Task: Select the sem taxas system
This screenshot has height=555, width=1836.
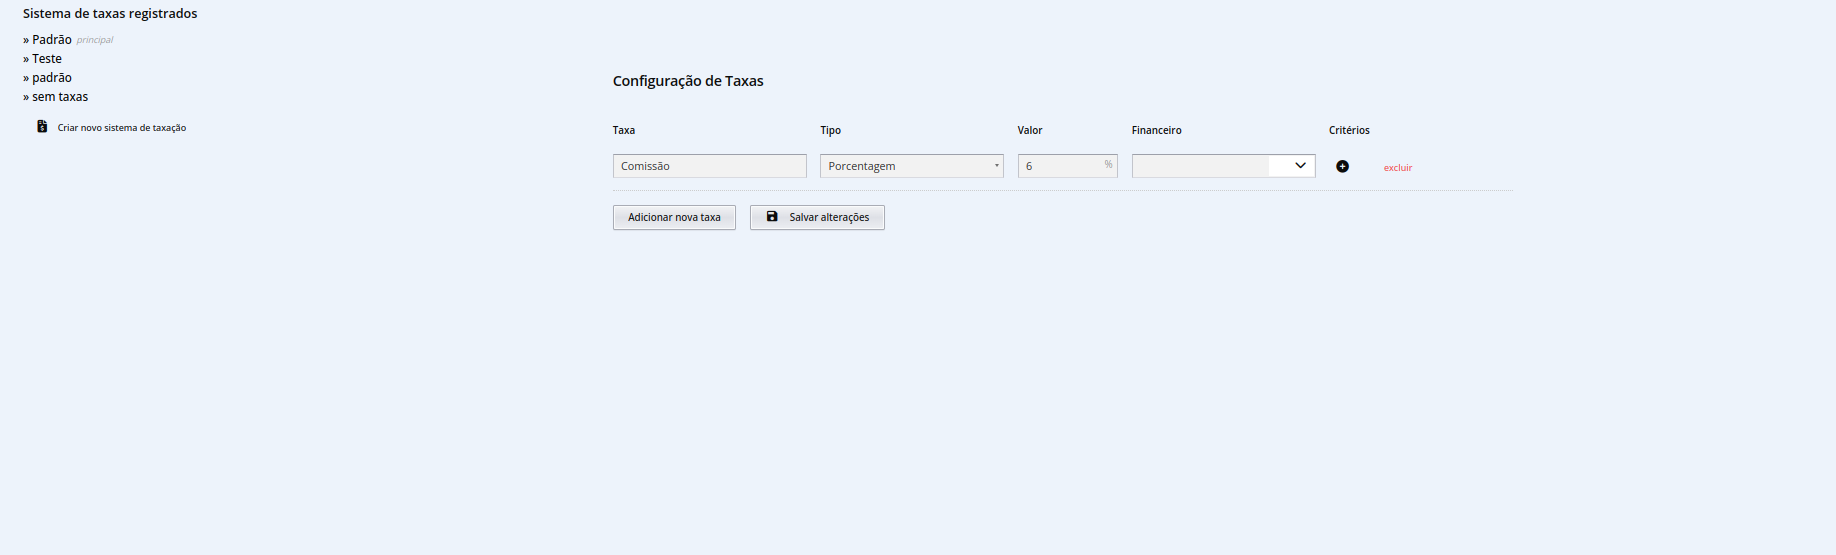Action: point(60,97)
